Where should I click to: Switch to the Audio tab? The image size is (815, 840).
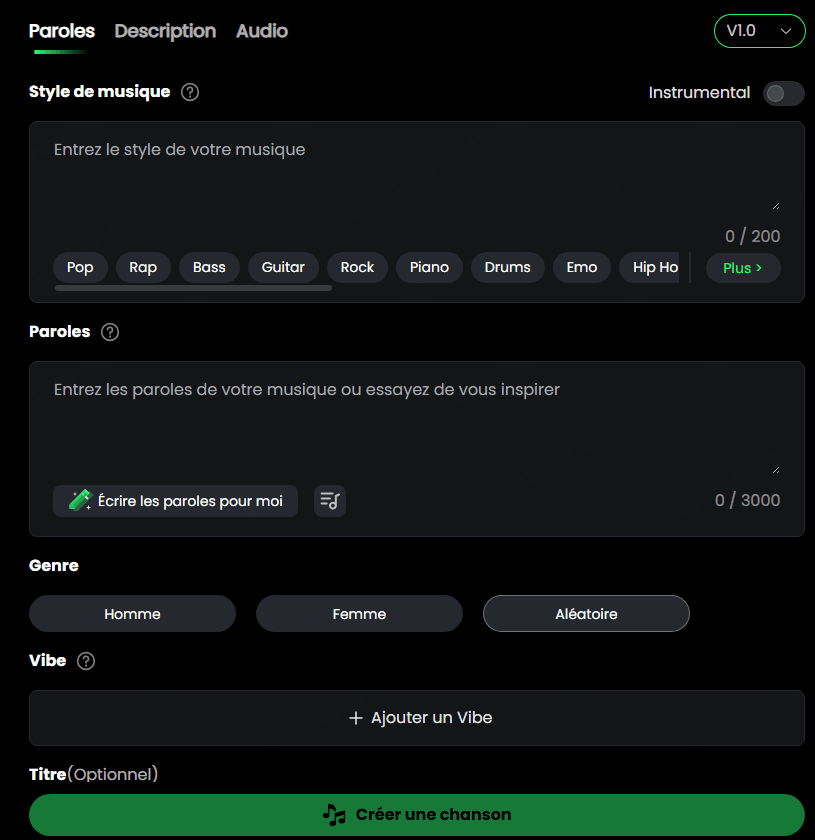click(262, 31)
